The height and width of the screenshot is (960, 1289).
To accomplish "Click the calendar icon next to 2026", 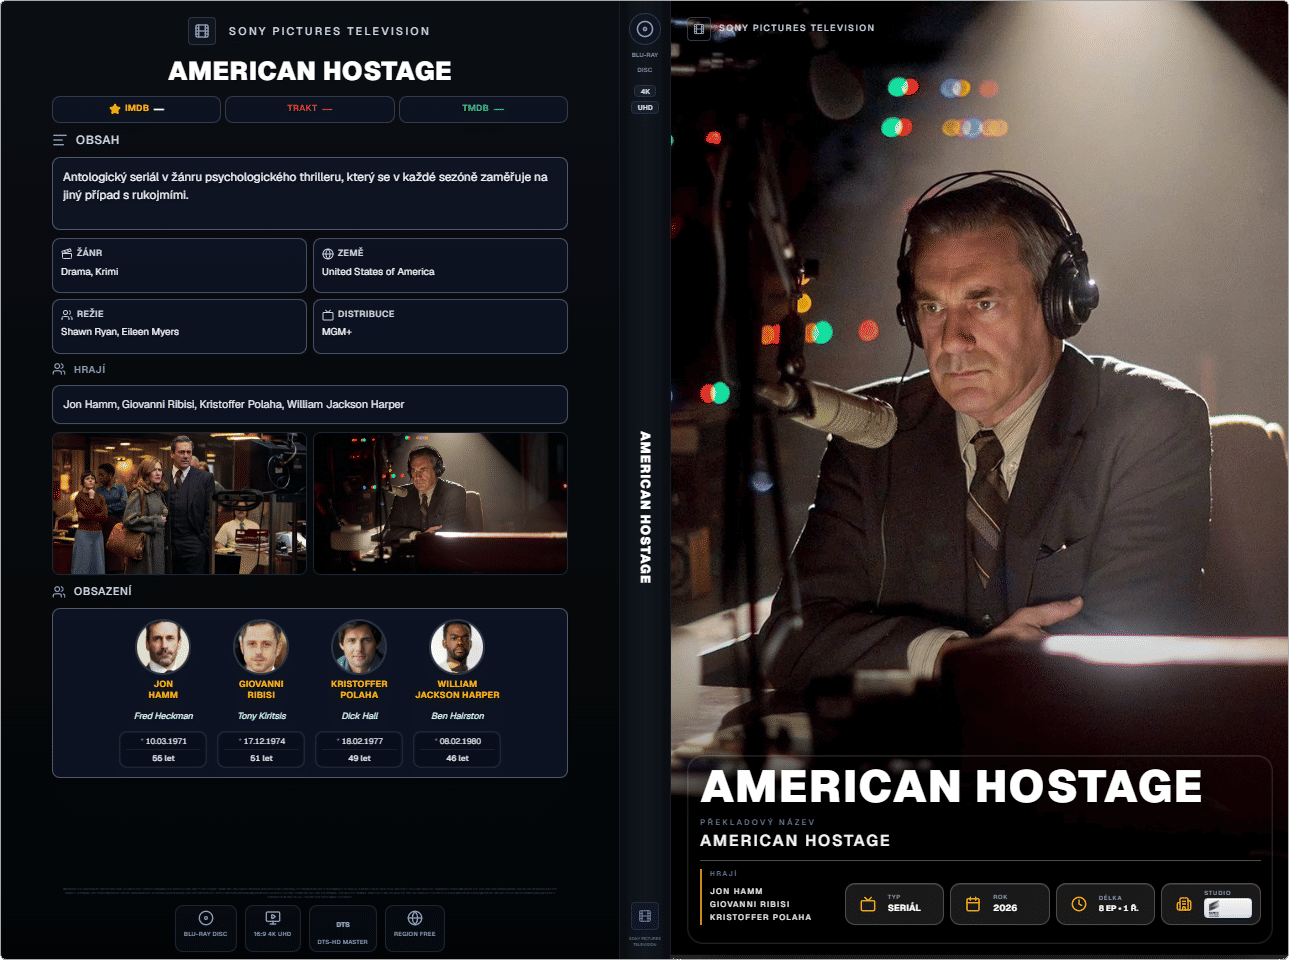I will 973,904.
